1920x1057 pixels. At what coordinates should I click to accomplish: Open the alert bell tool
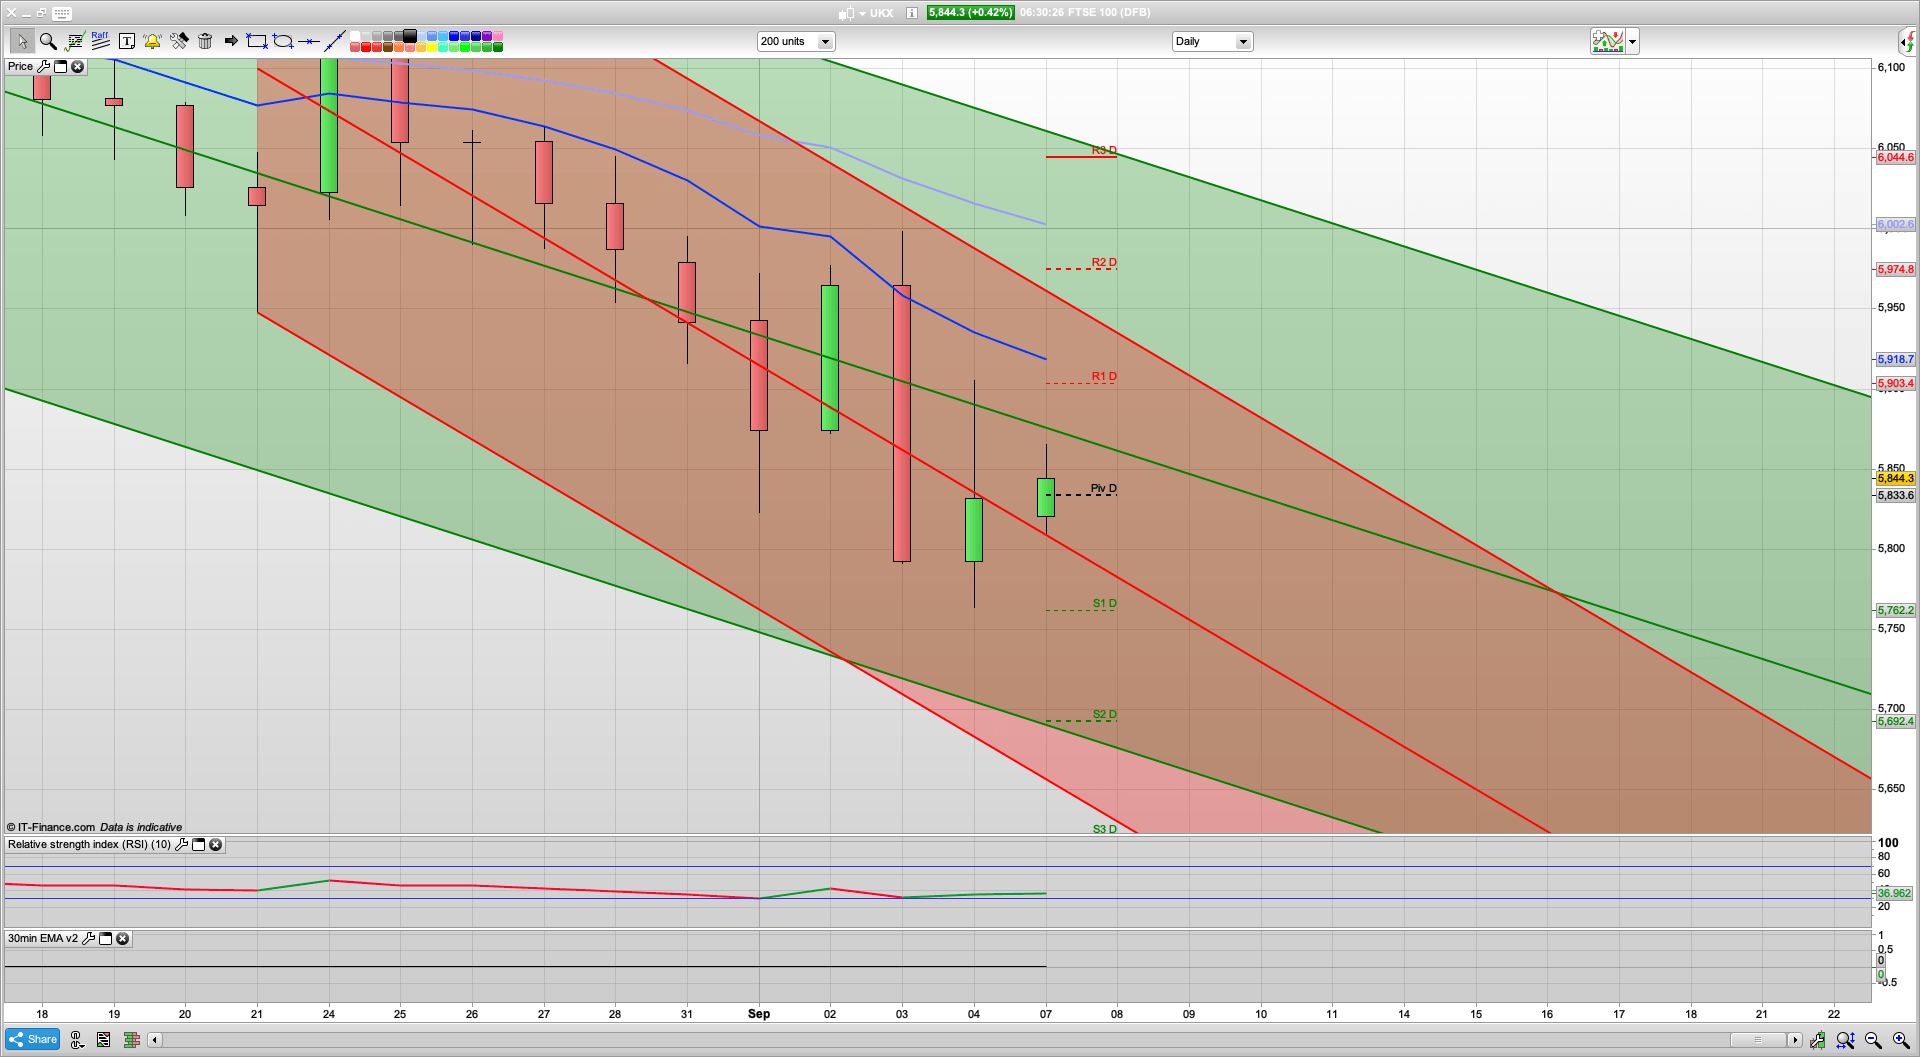[x=152, y=41]
